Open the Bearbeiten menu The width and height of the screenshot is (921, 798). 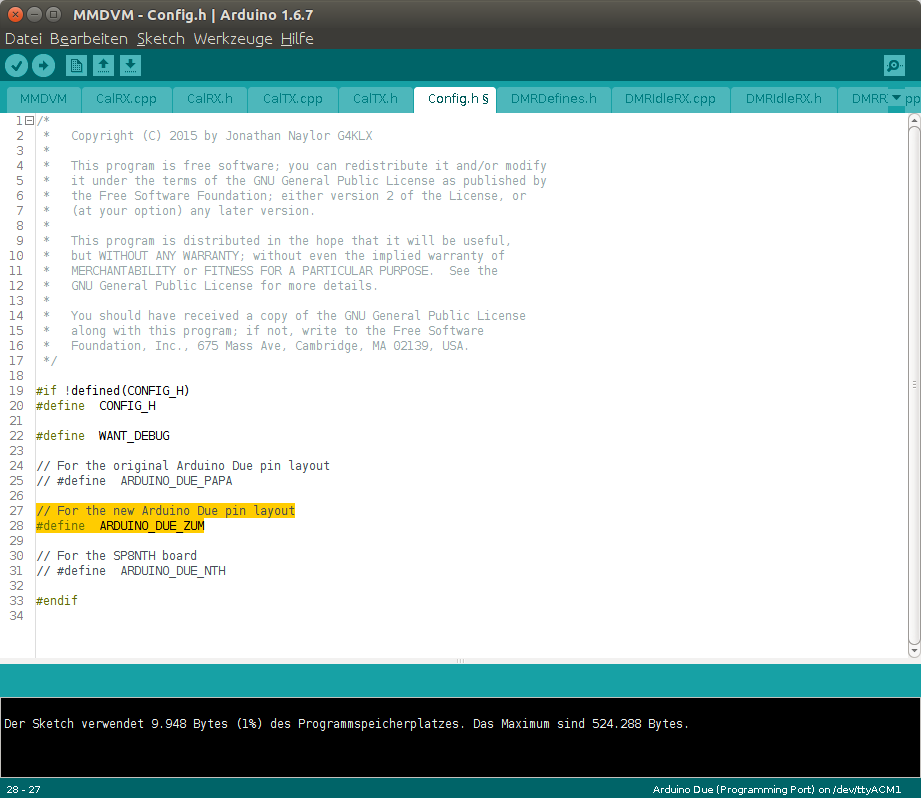tap(89, 39)
